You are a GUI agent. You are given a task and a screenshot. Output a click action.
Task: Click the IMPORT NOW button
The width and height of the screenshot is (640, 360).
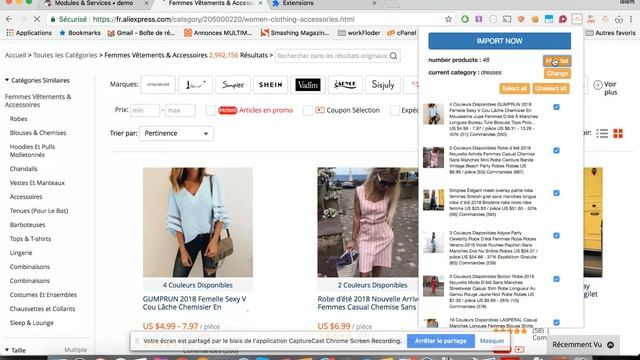[x=500, y=41]
